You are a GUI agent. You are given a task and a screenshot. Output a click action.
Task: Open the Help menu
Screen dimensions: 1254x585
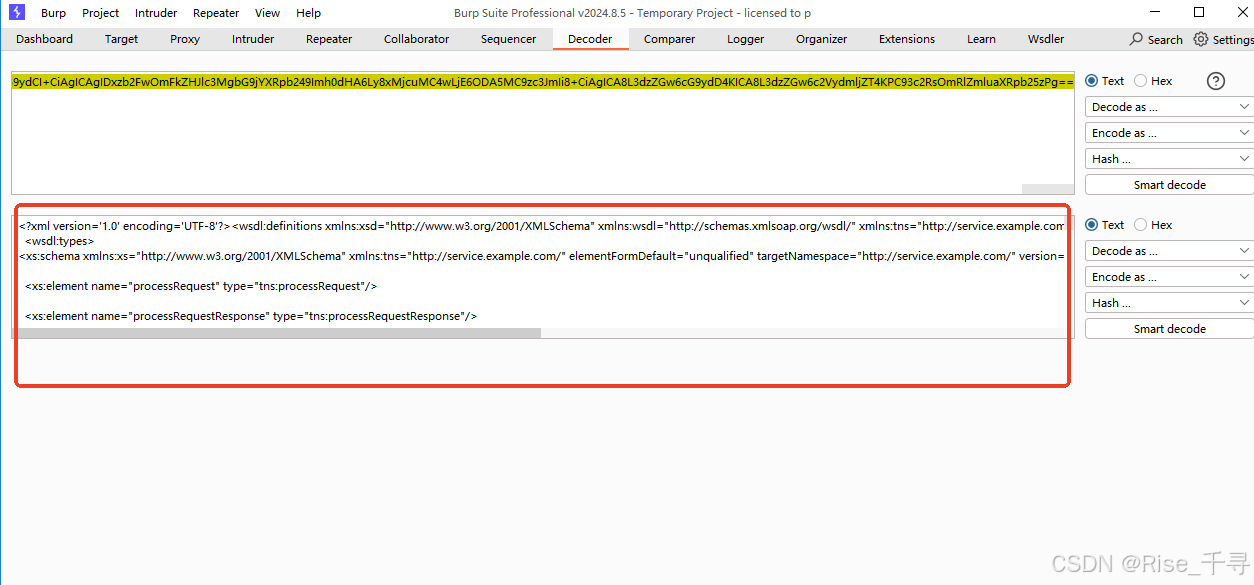point(309,13)
